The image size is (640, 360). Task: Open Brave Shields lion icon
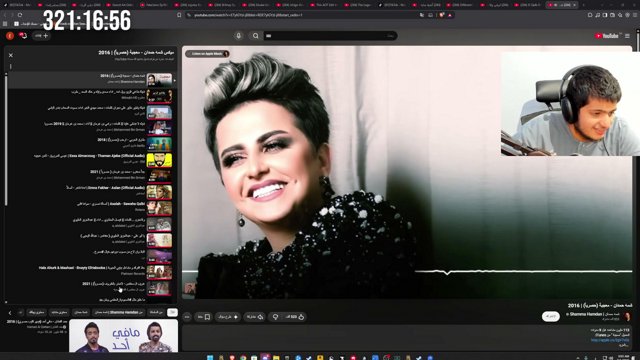click(x=441, y=15)
